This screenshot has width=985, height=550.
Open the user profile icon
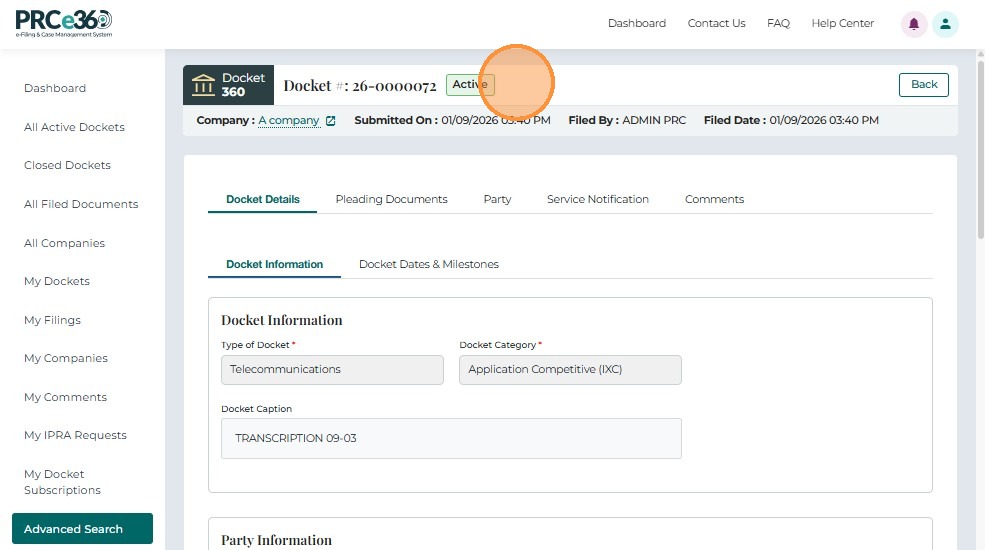pos(945,24)
